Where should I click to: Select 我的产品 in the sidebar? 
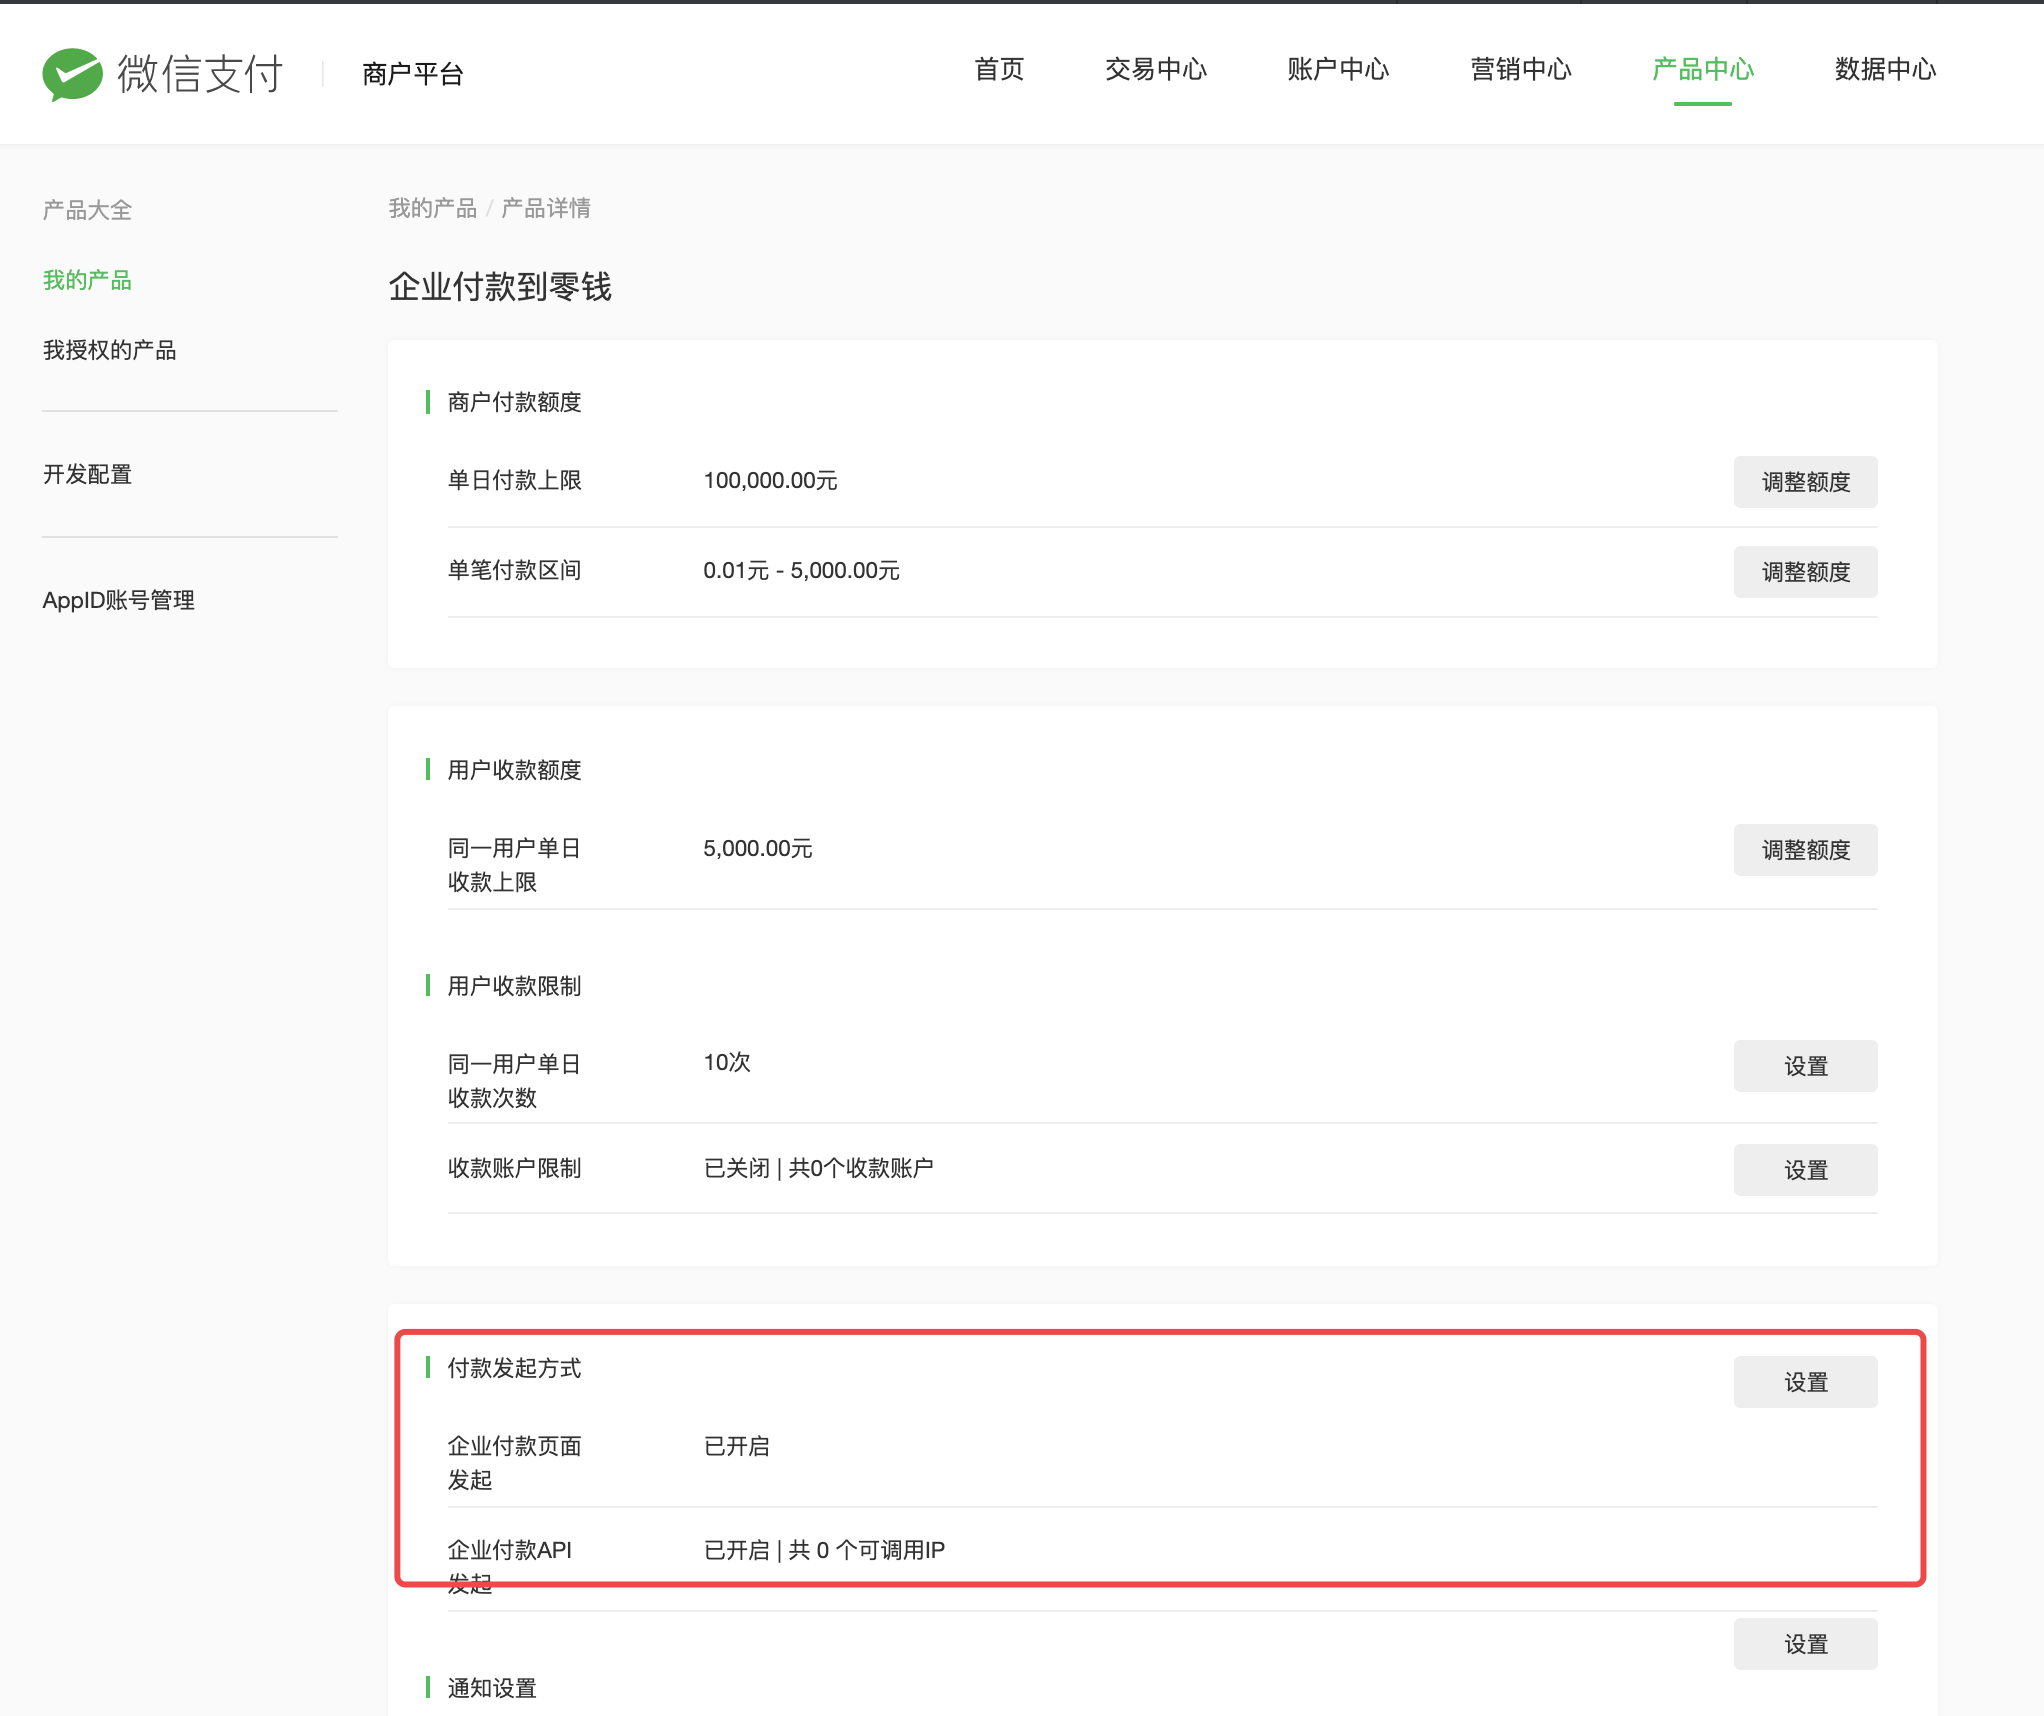[87, 280]
